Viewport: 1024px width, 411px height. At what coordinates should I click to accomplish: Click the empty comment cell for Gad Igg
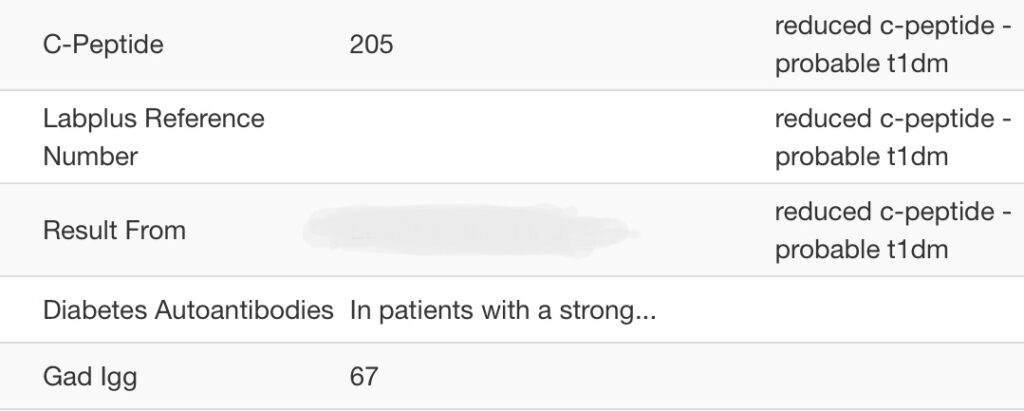pyautogui.click(x=893, y=376)
